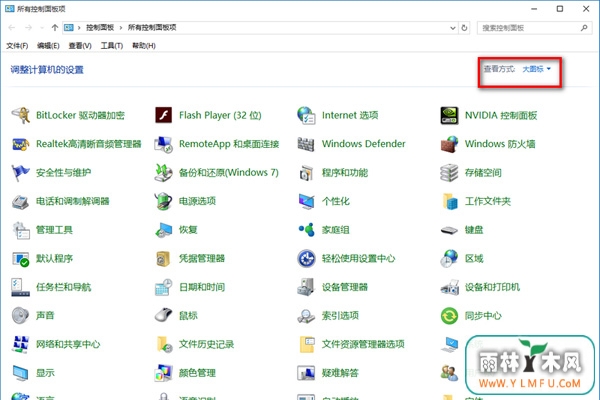The image size is (600, 400).
Task: Go up one level with up arrow
Action: click(x=55, y=28)
